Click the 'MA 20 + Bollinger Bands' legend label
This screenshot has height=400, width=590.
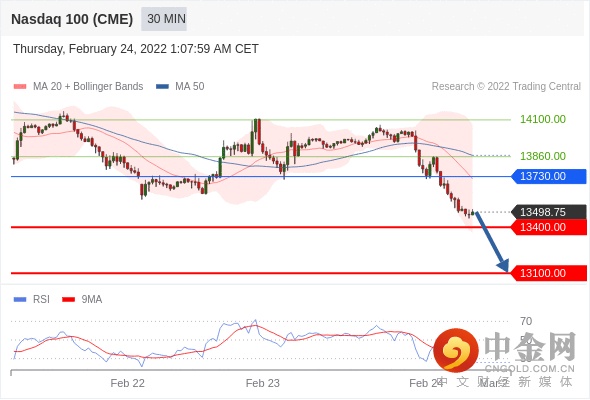coord(88,87)
